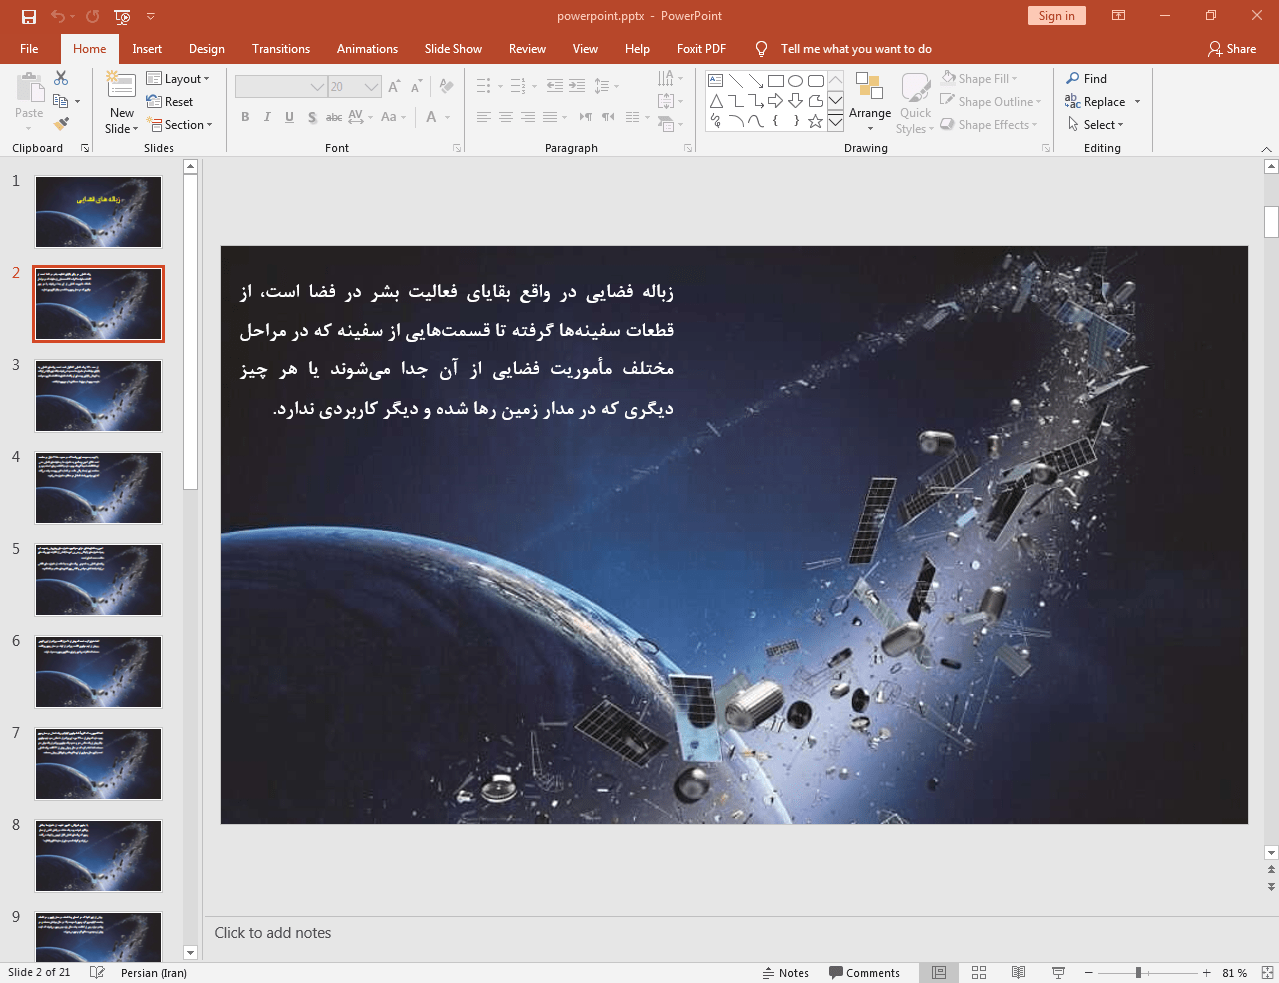Image resolution: width=1279 pixels, height=983 pixels.
Task: Select the Oval shape
Action: click(796, 80)
